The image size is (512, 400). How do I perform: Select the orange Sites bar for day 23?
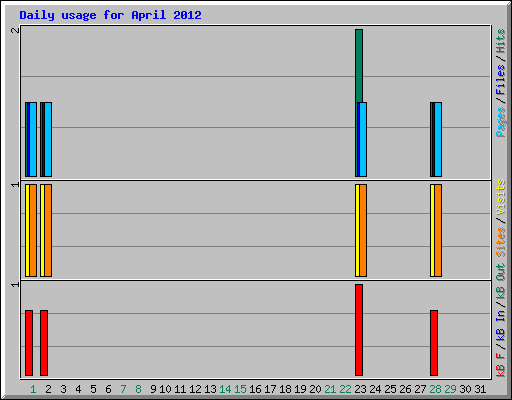tap(363, 230)
